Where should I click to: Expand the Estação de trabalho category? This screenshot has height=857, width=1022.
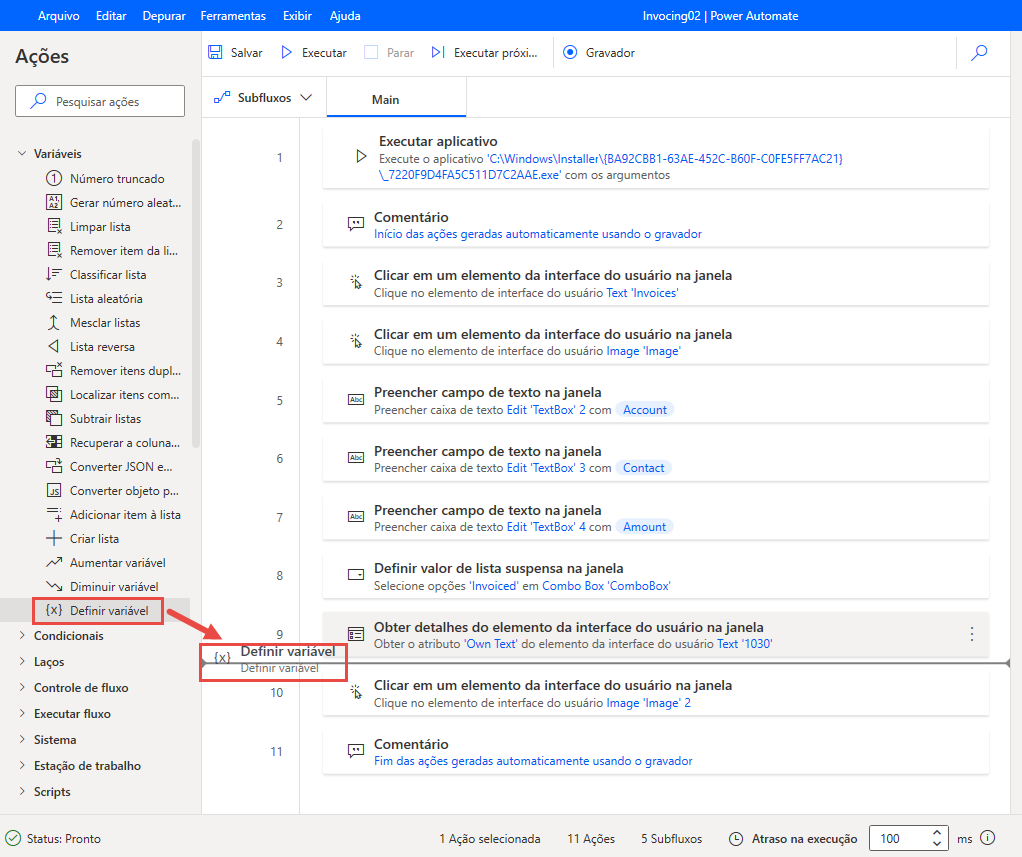22,766
